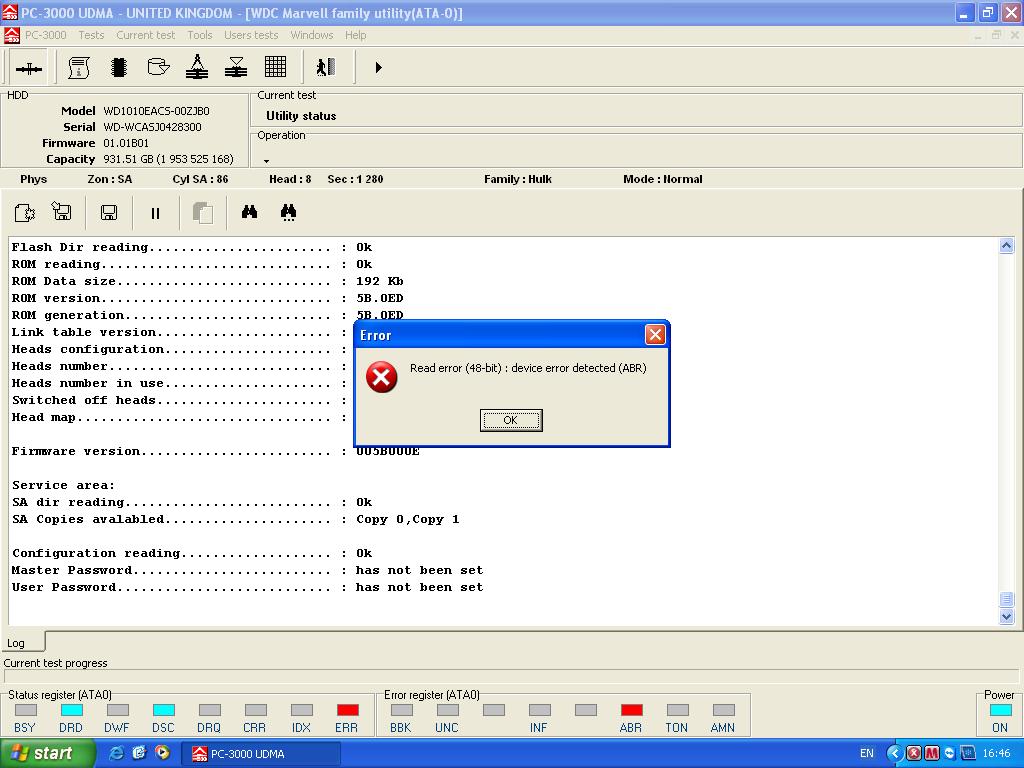Click the red ERR status indicator
The height and width of the screenshot is (768, 1024).
[x=347, y=710]
